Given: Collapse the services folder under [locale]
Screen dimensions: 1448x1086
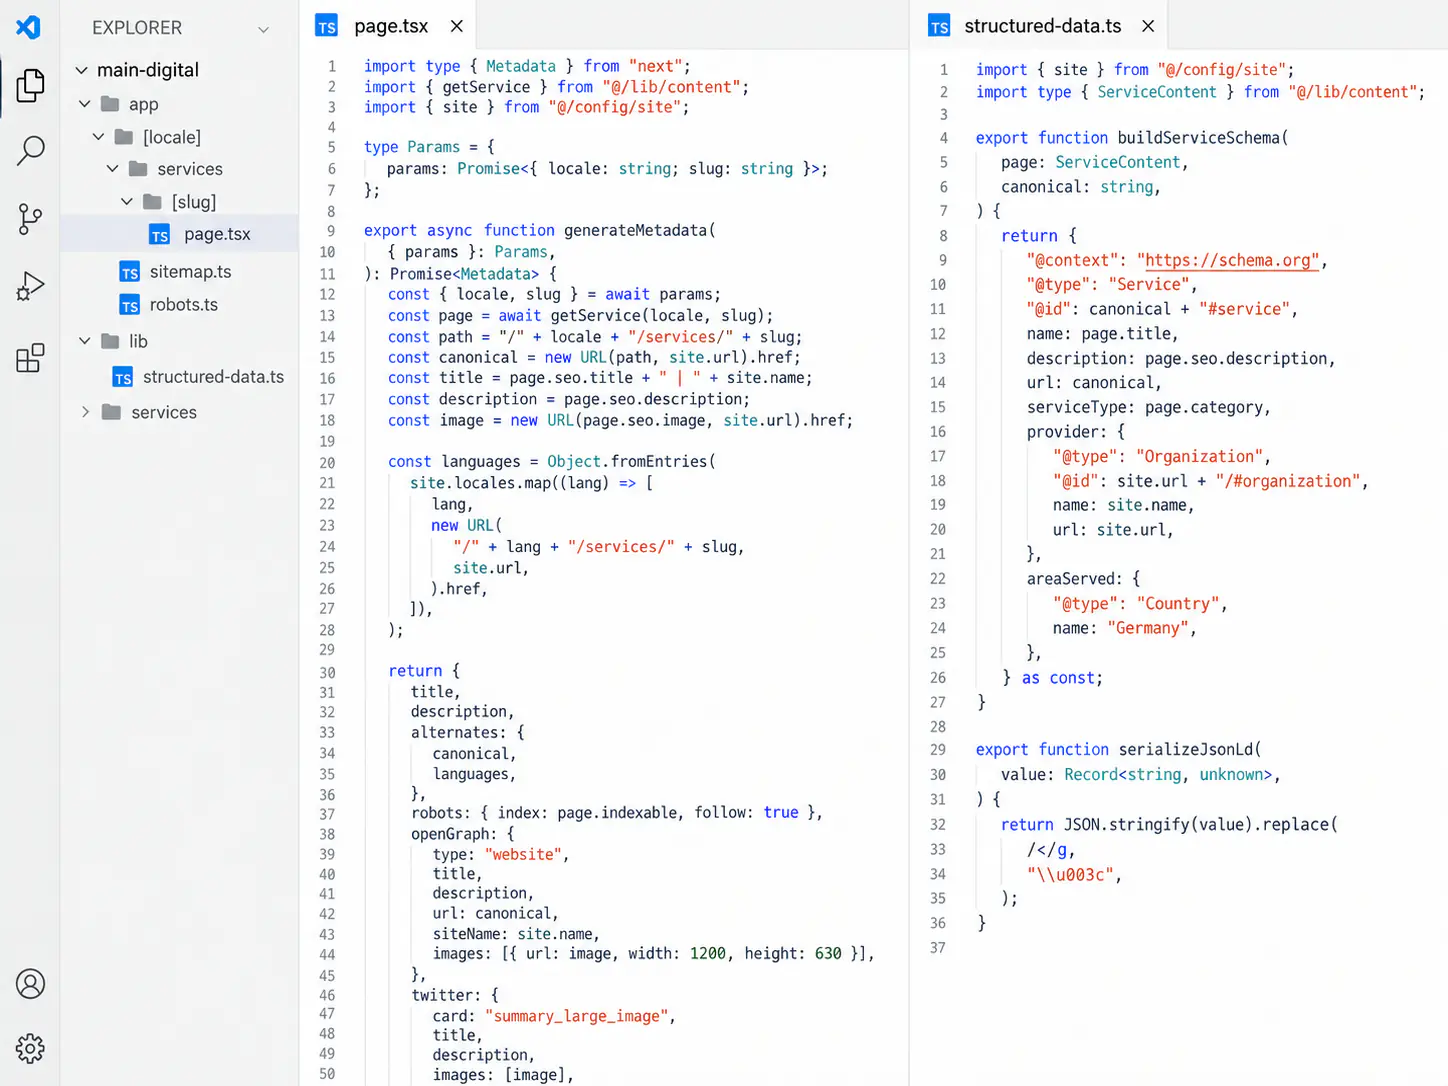Looking at the screenshot, I should click(113, 169).
